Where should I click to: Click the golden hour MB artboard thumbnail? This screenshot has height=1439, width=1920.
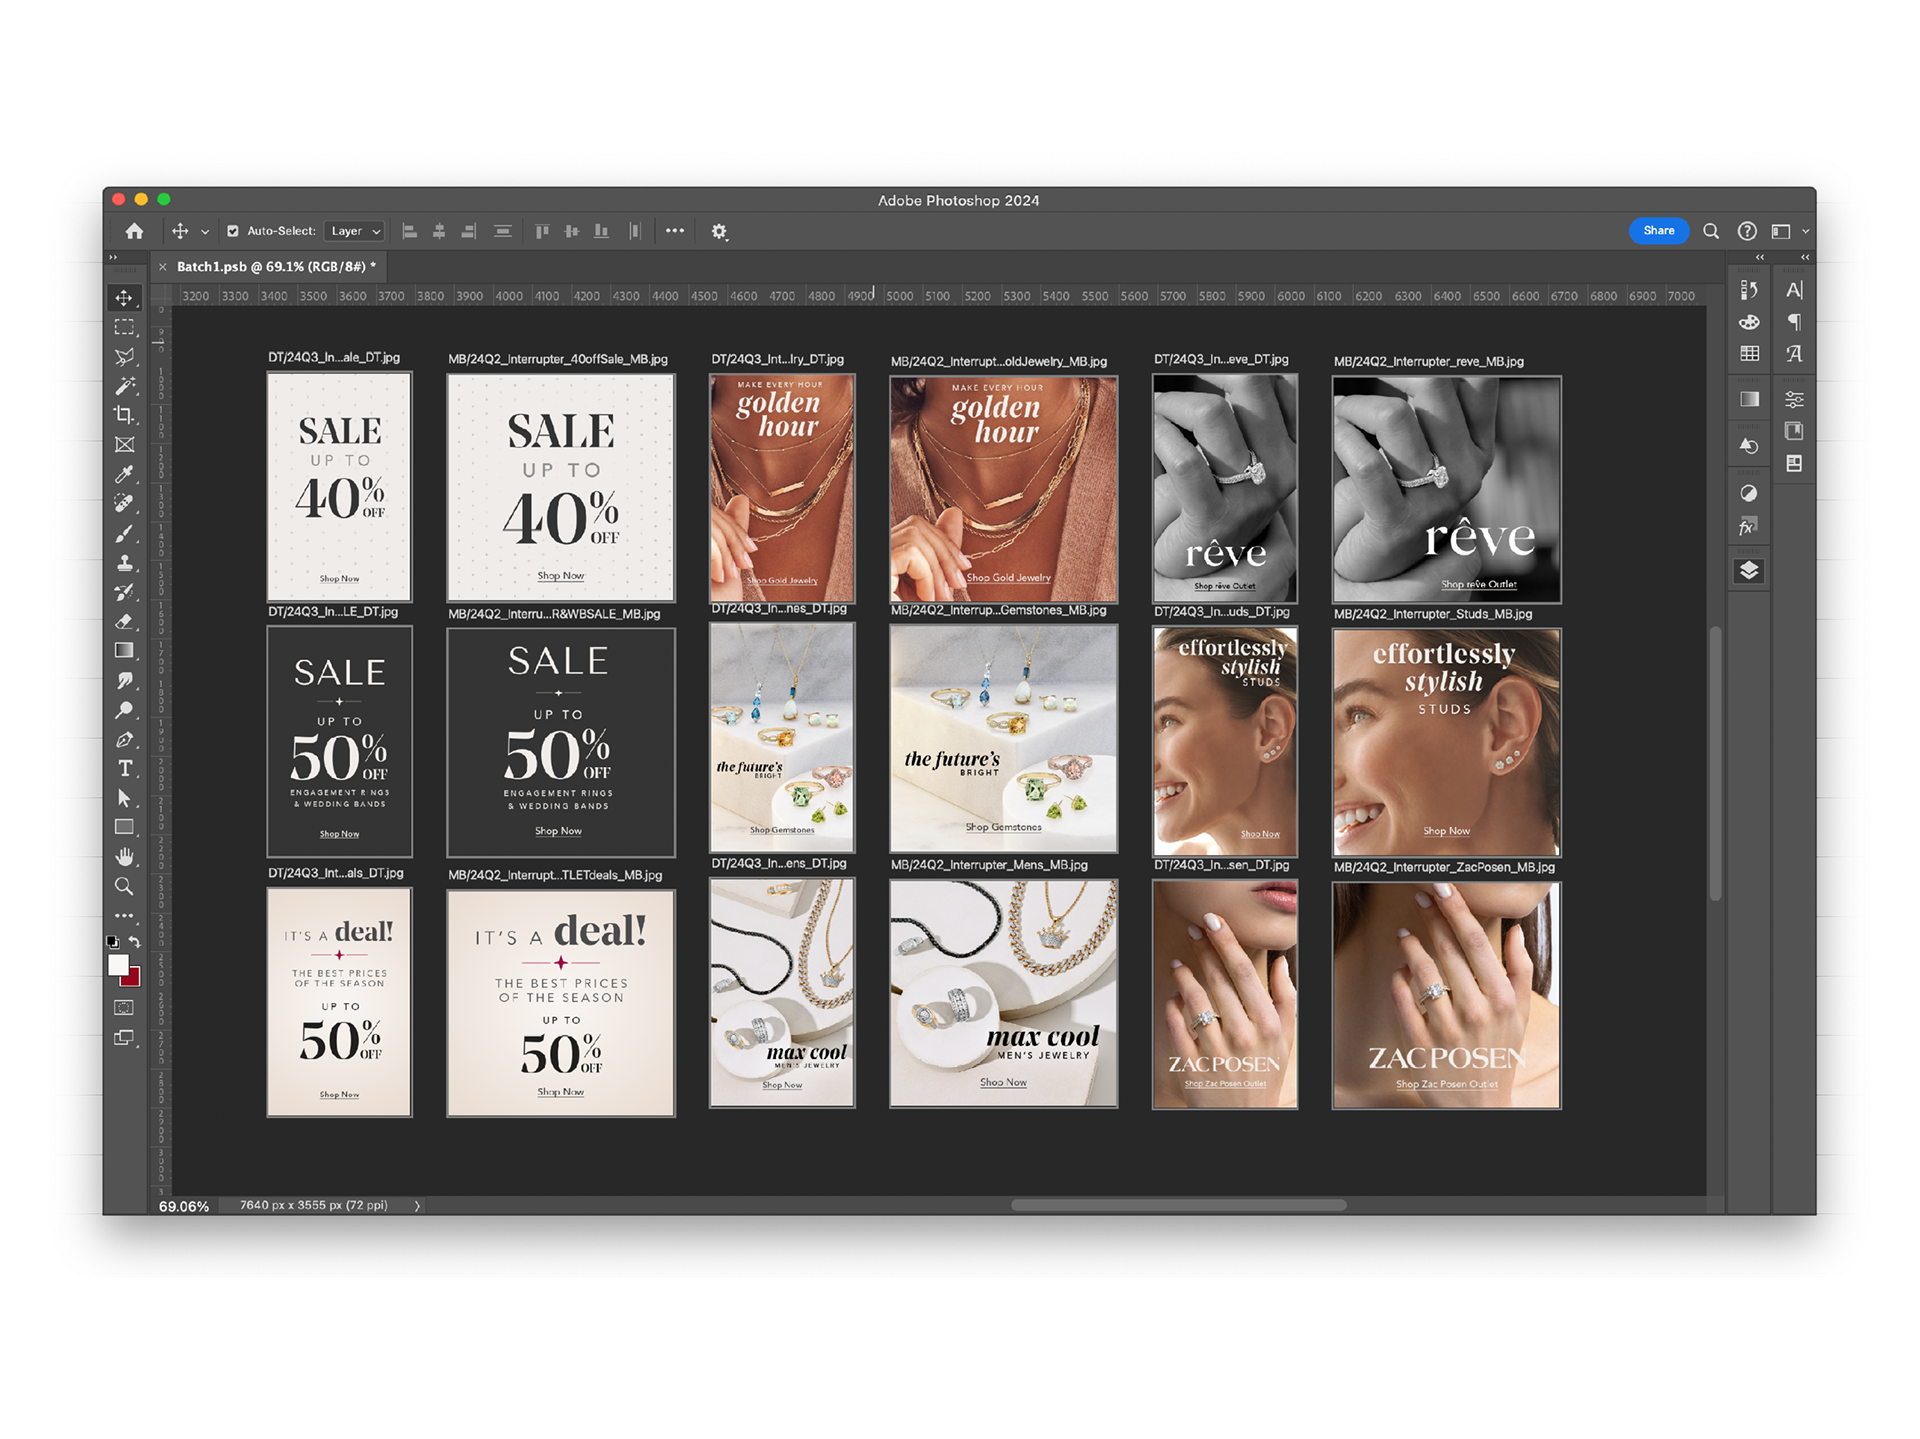click(1003, 489)
